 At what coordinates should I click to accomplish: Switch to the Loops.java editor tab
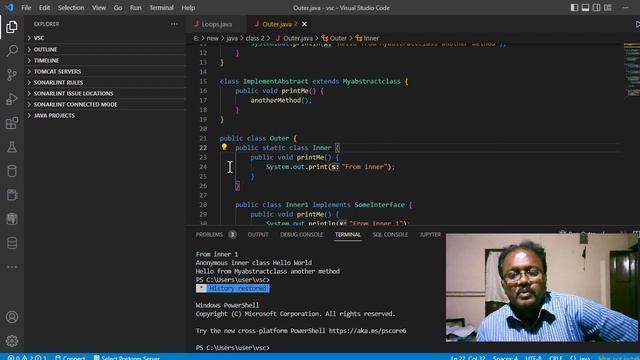click(x=216, y=24)
